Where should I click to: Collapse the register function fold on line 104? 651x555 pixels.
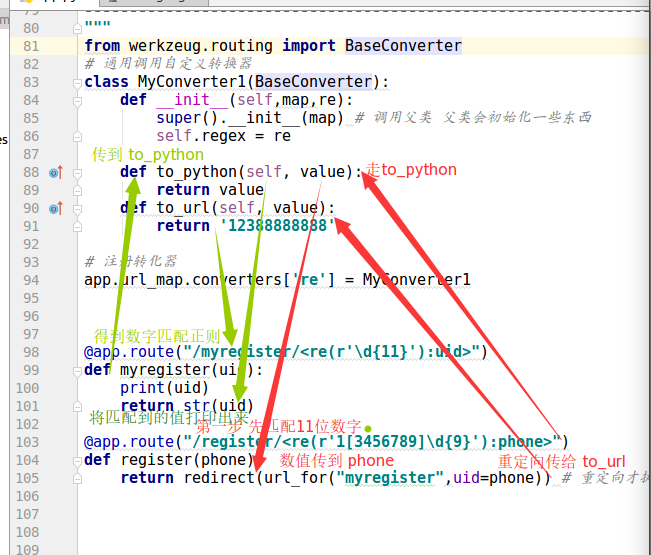pyautogui.click(x=77, y=461)
